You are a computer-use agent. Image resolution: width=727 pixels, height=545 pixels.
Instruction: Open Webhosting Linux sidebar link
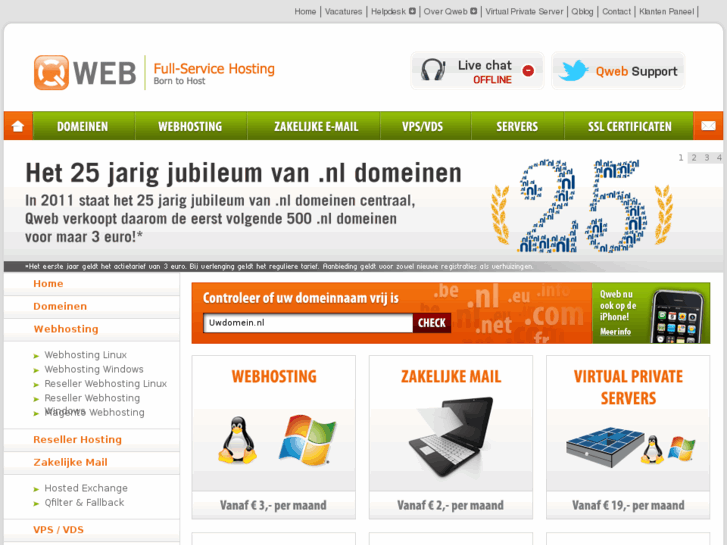click(x=85, y=355)
